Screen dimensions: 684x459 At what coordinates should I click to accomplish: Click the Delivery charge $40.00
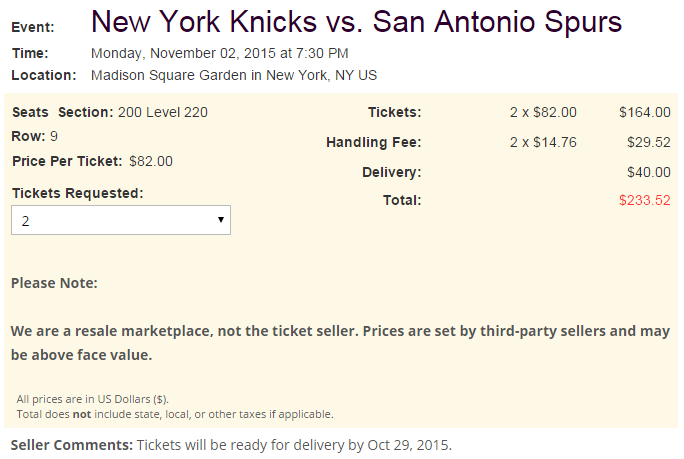649,172
